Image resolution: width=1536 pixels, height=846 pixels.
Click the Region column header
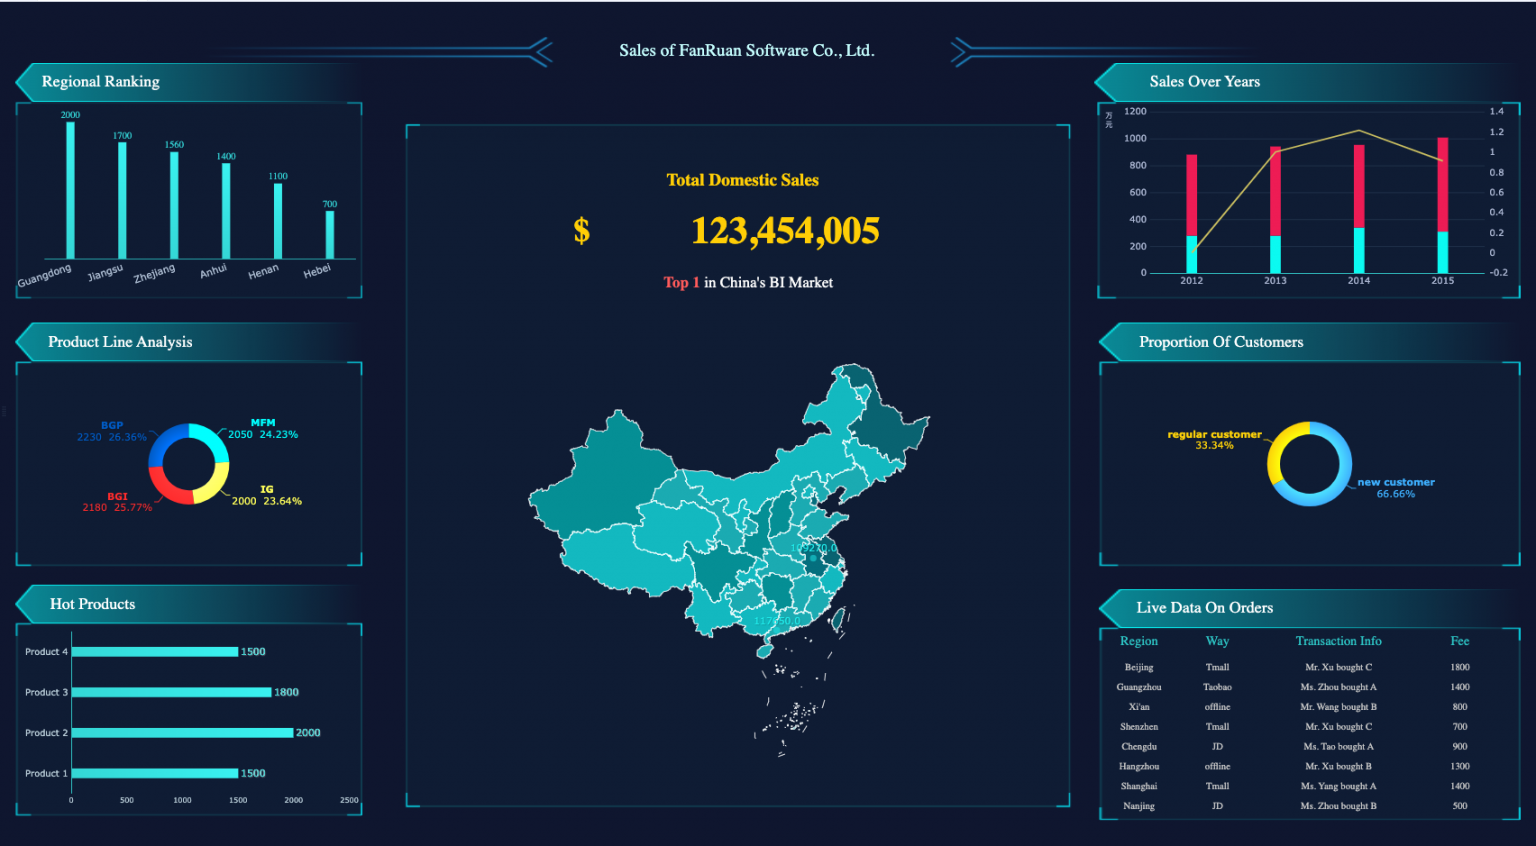[x=1139, y=641]
